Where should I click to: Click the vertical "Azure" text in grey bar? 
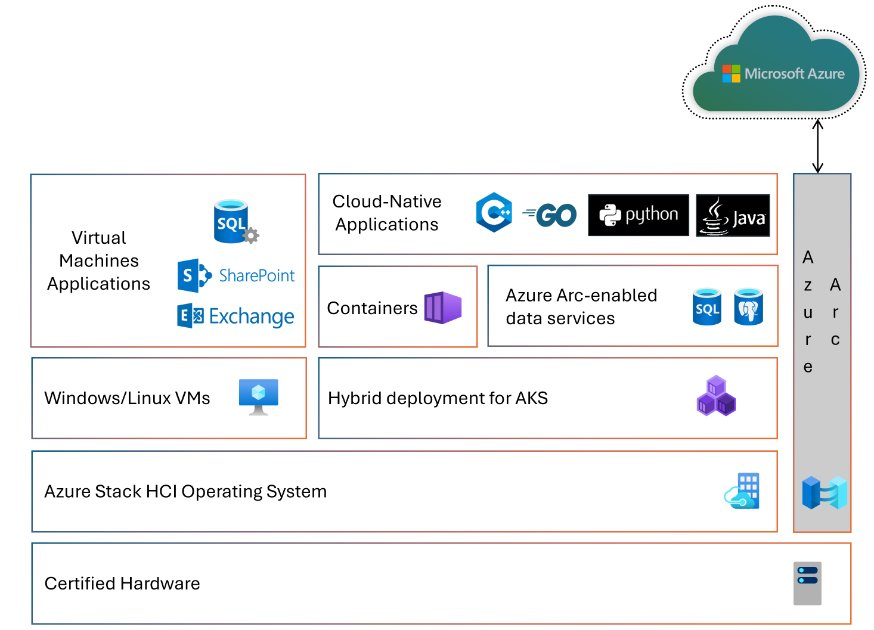coord(808,312)
